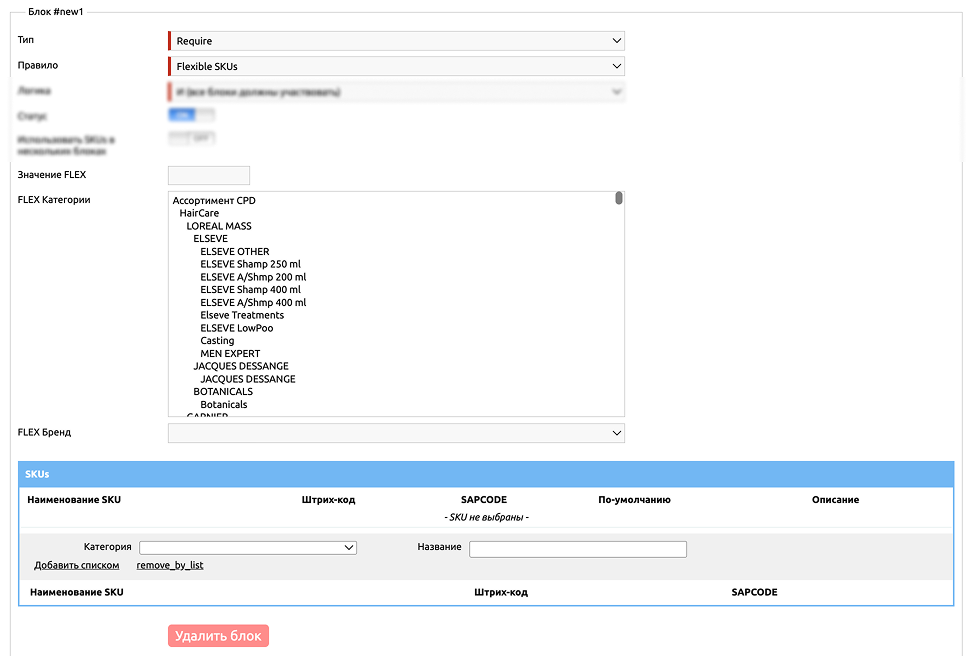The width and height of the screenshot is (972, 656).
Task: Click the Добавить списком link
Action: click(77, 565)
